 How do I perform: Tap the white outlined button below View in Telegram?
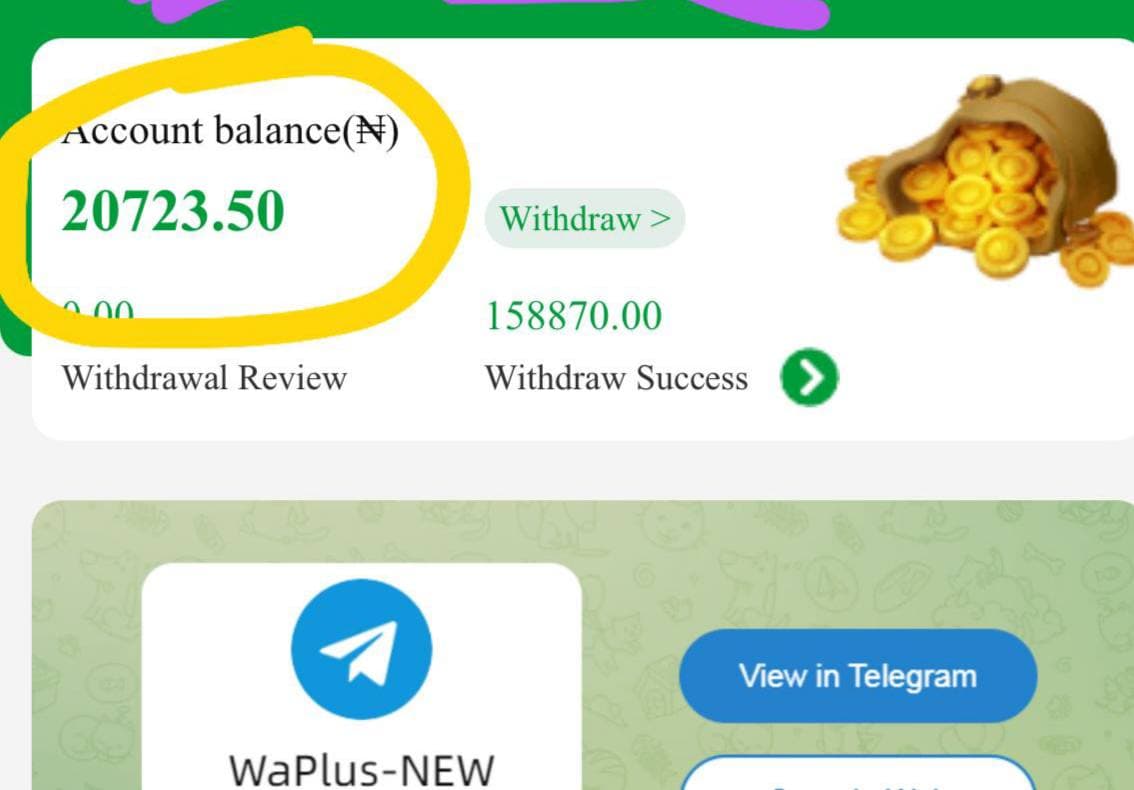tap(858, 773)
